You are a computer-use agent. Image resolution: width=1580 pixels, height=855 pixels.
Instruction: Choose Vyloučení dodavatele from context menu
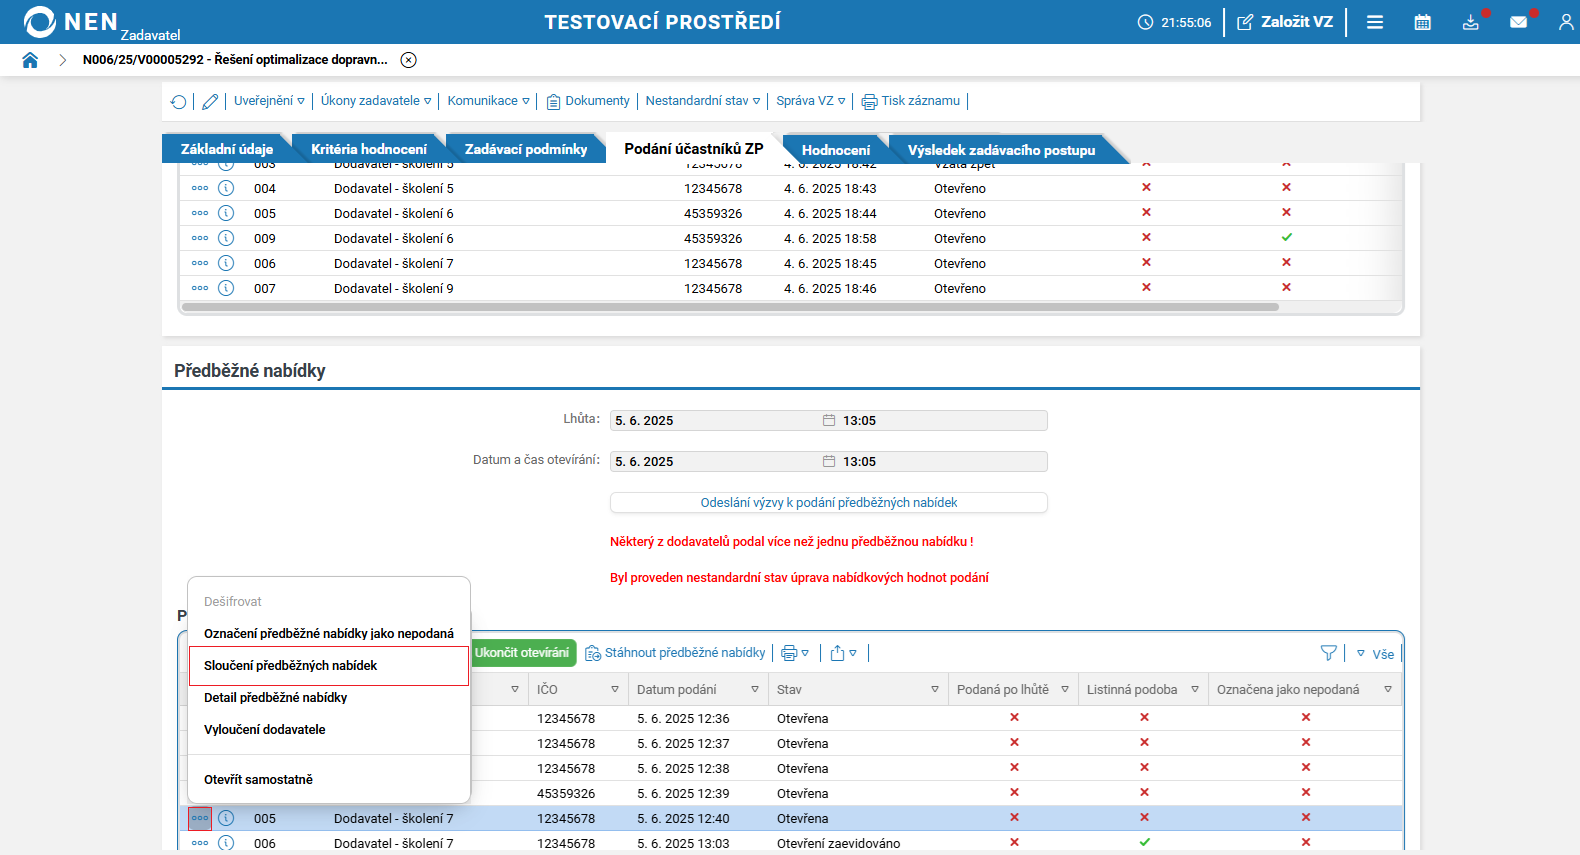coord(265,730)
